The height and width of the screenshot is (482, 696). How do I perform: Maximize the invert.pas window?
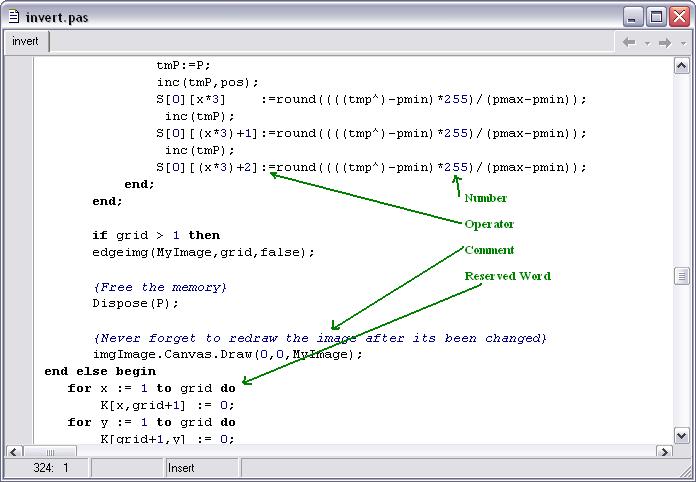click(x=657, y=16)
